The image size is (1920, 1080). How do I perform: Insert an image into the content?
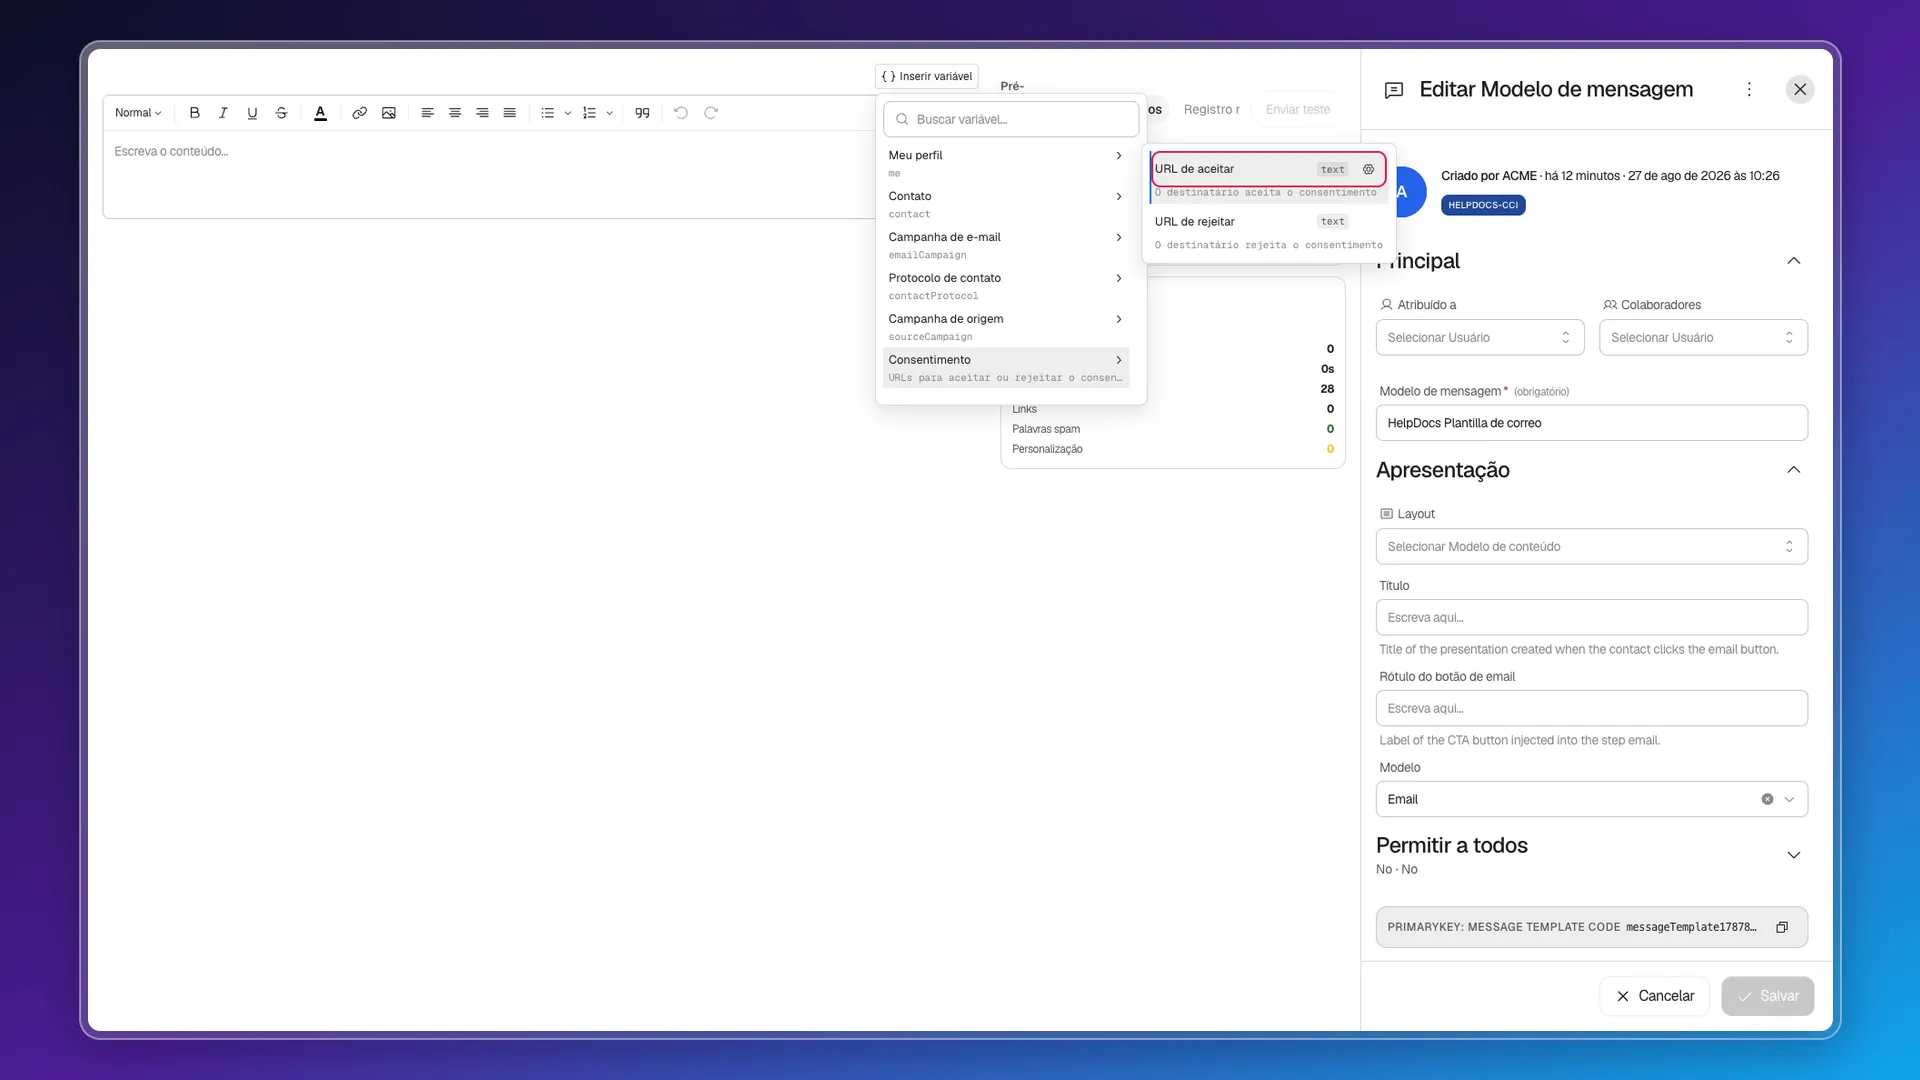click(389, 113)
